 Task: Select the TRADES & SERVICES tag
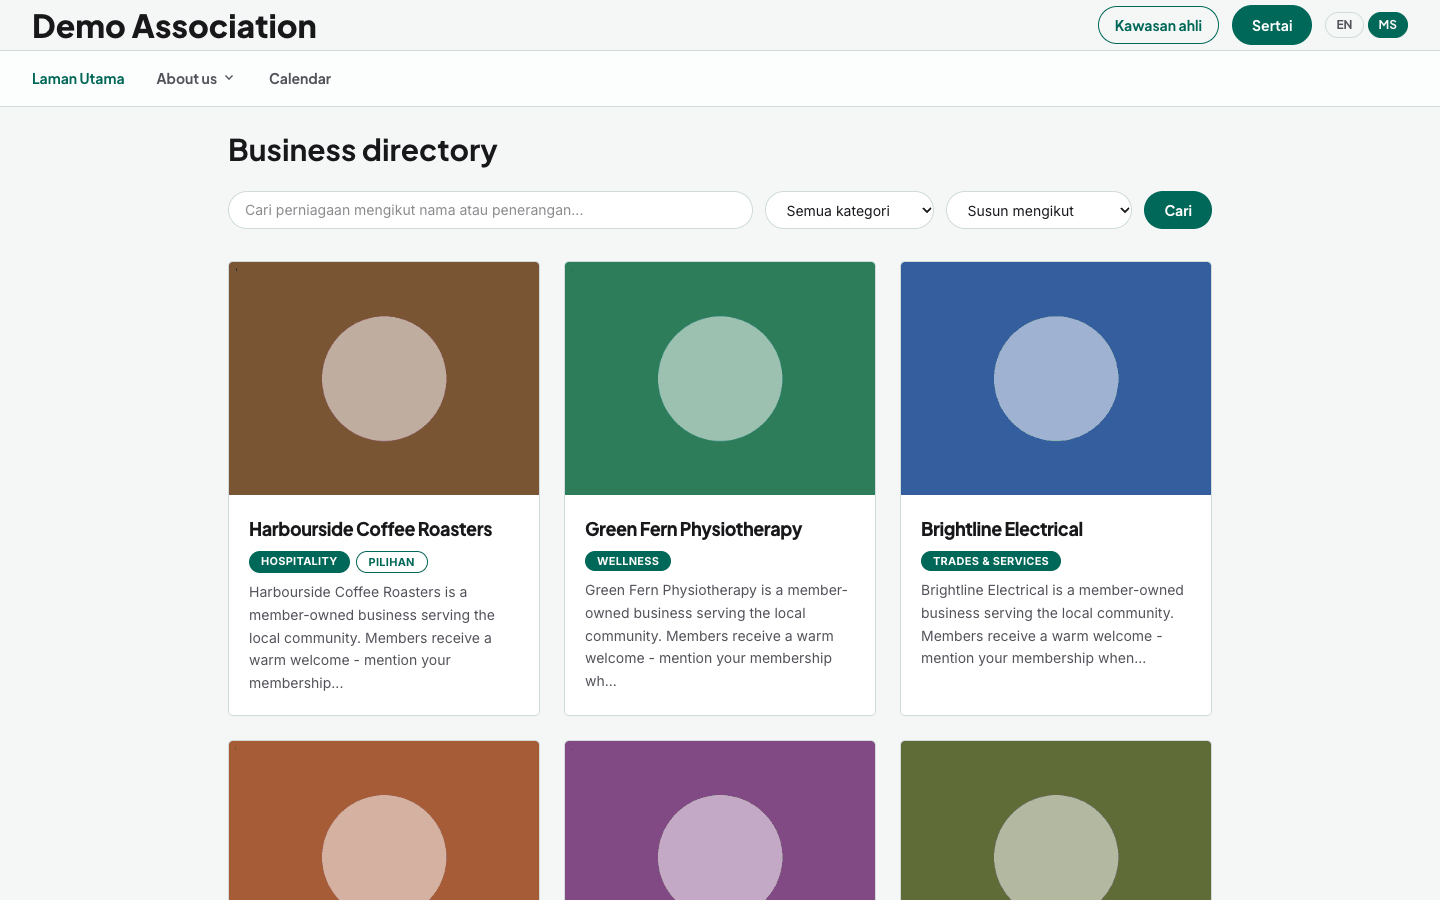tap(991, 561)
